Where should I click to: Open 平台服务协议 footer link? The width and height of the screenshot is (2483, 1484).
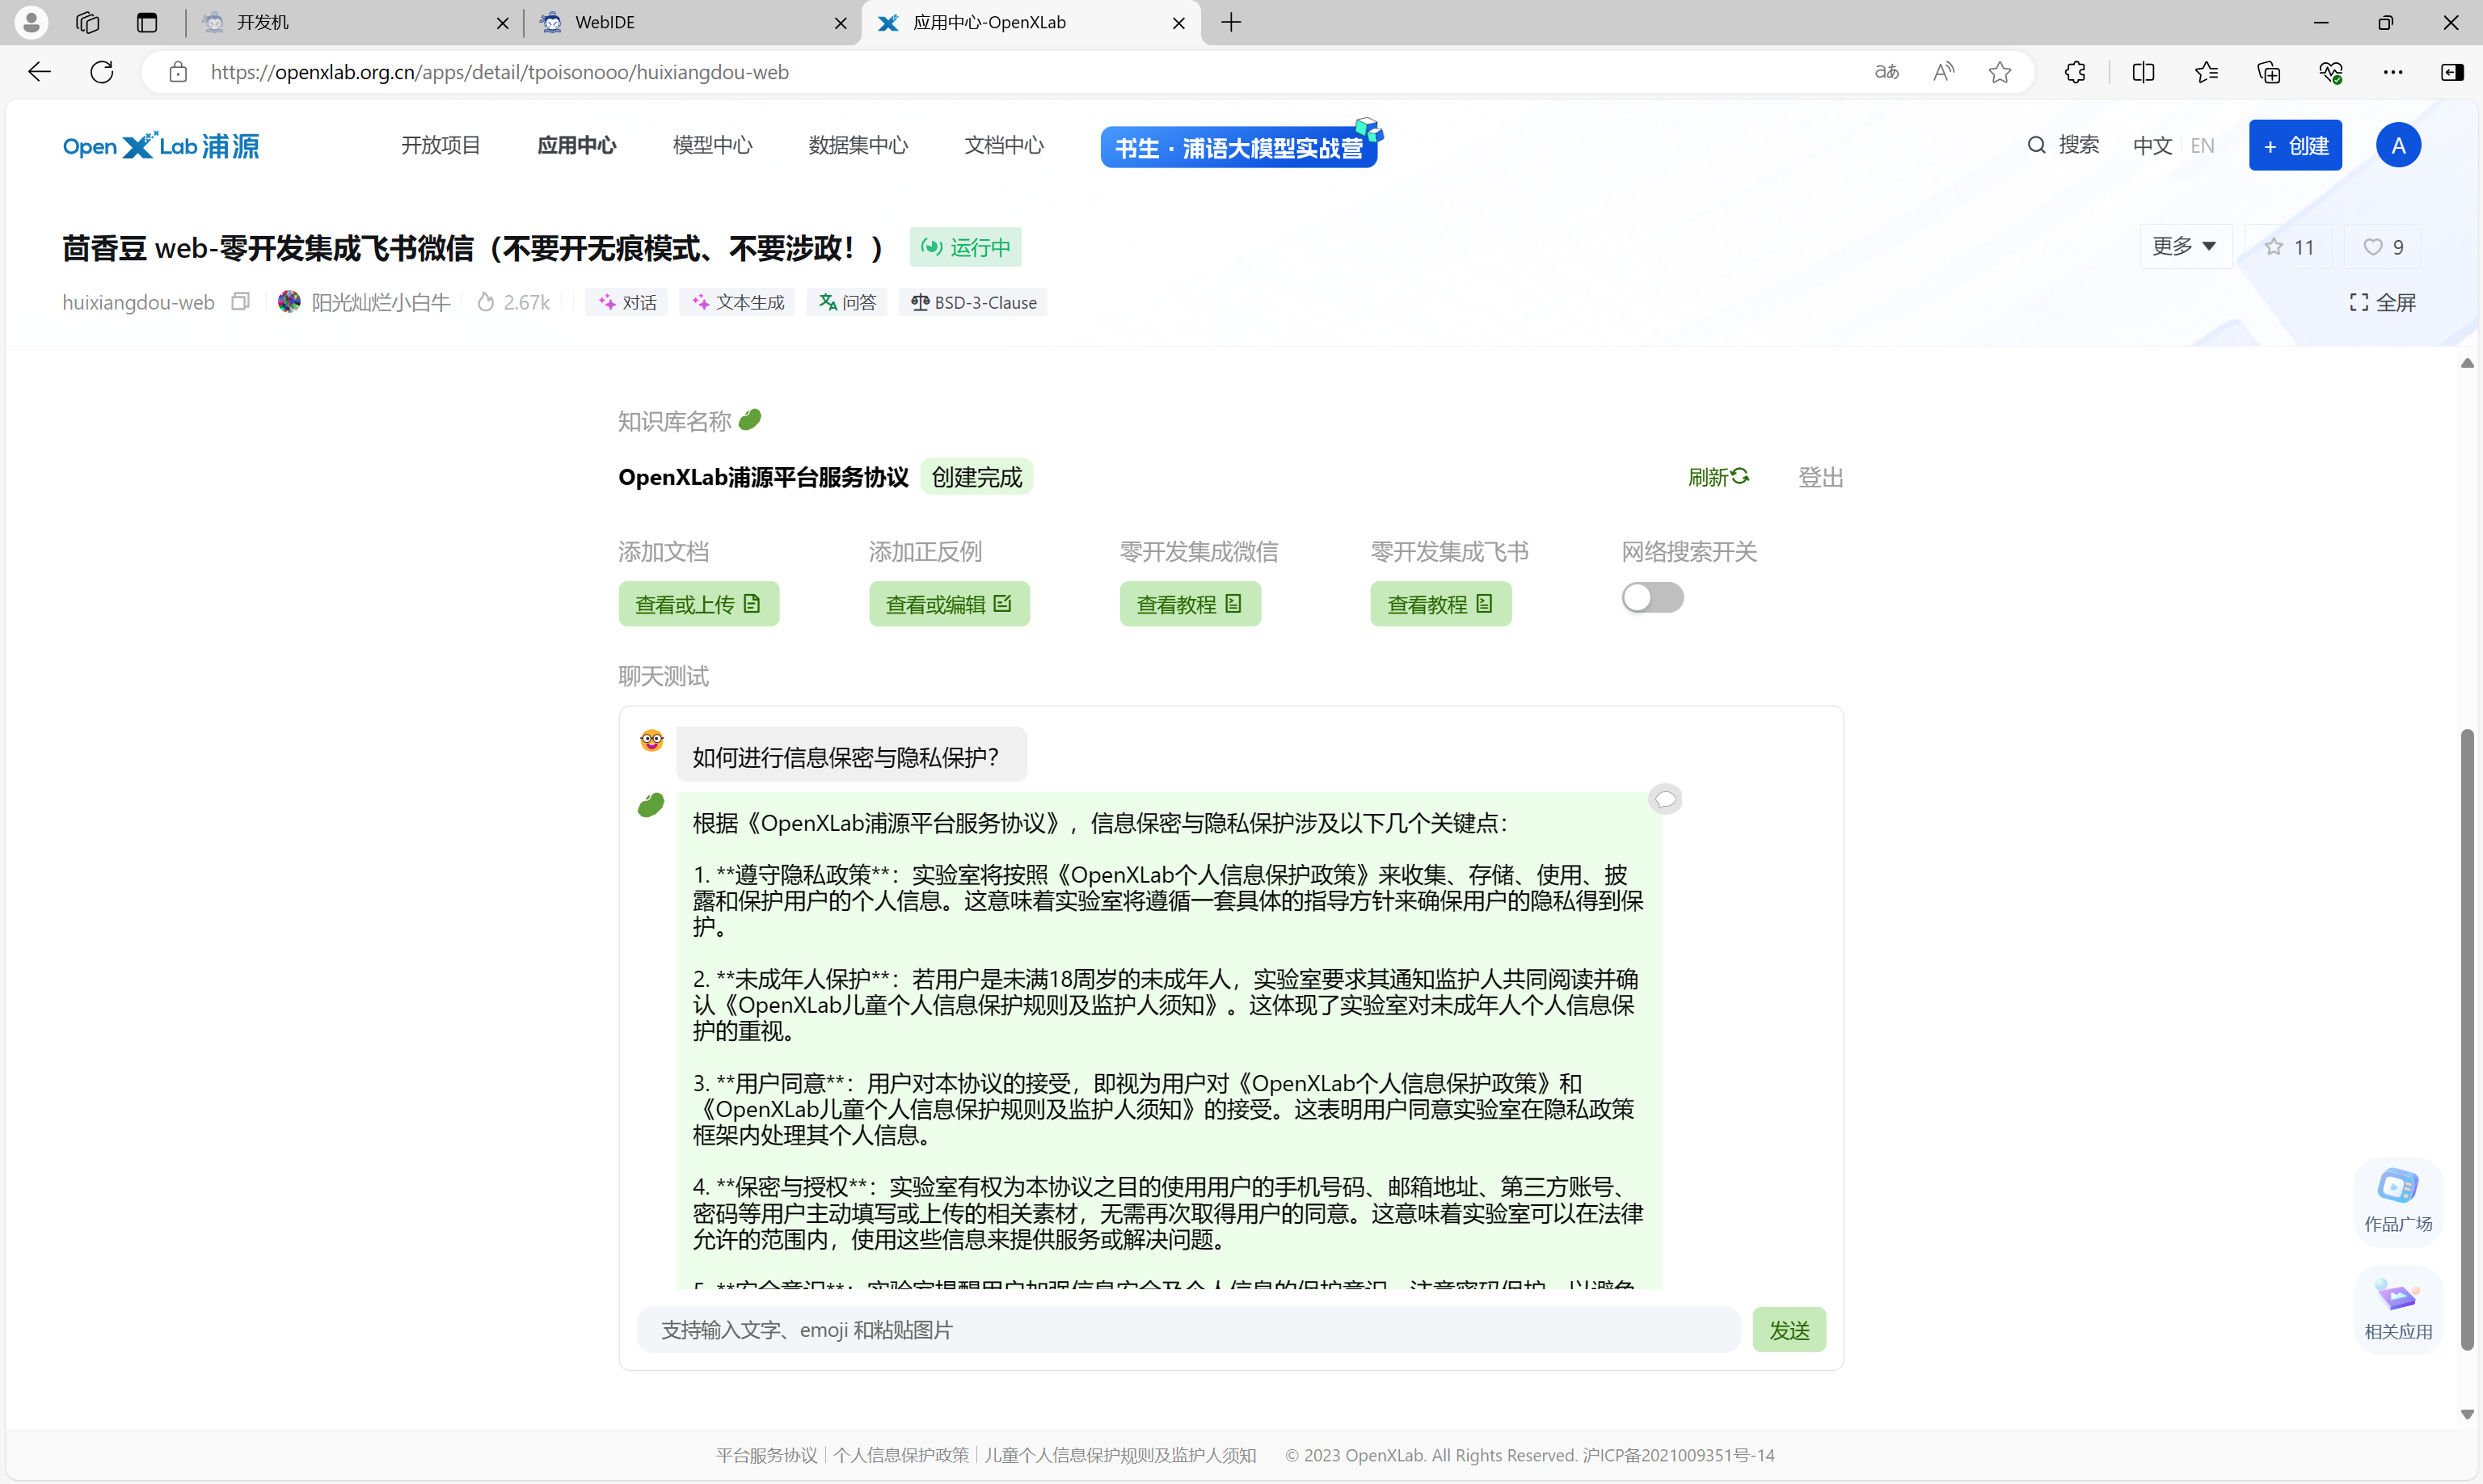[x=766, y=1455]
